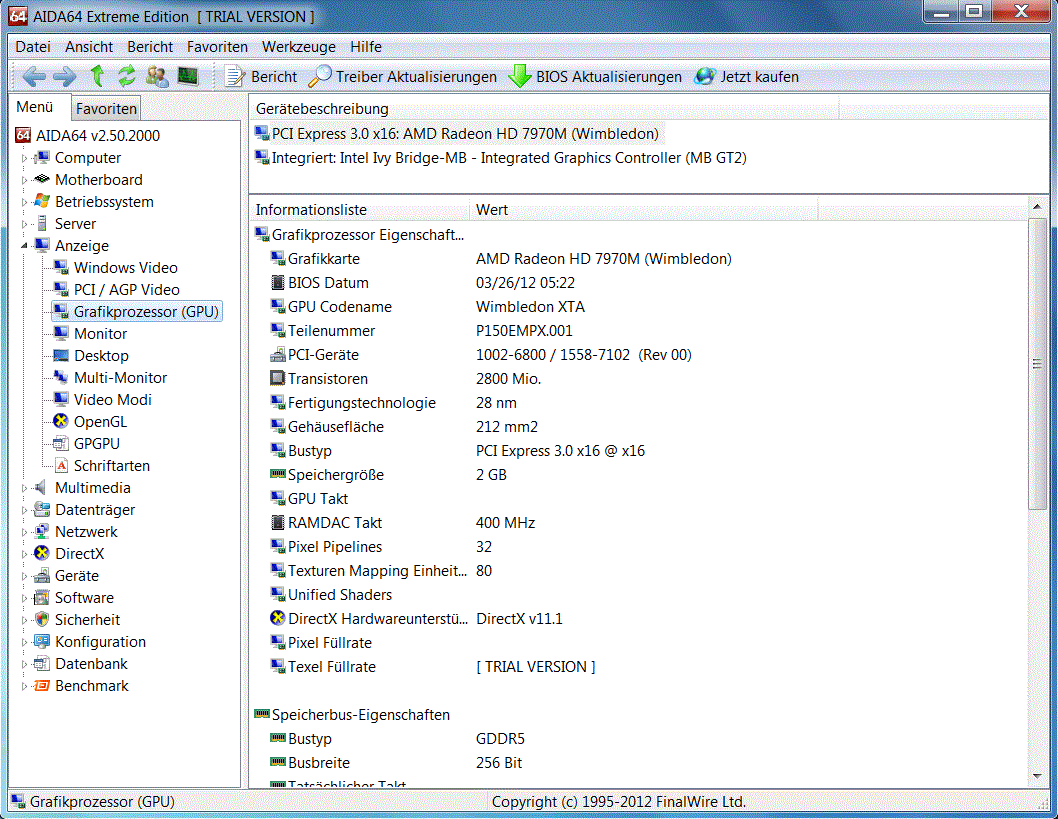1058x819 pixels.
Task: Open the Favoriten menu in the menu bar
Action: pyautogui.click(x=217, y=47)
